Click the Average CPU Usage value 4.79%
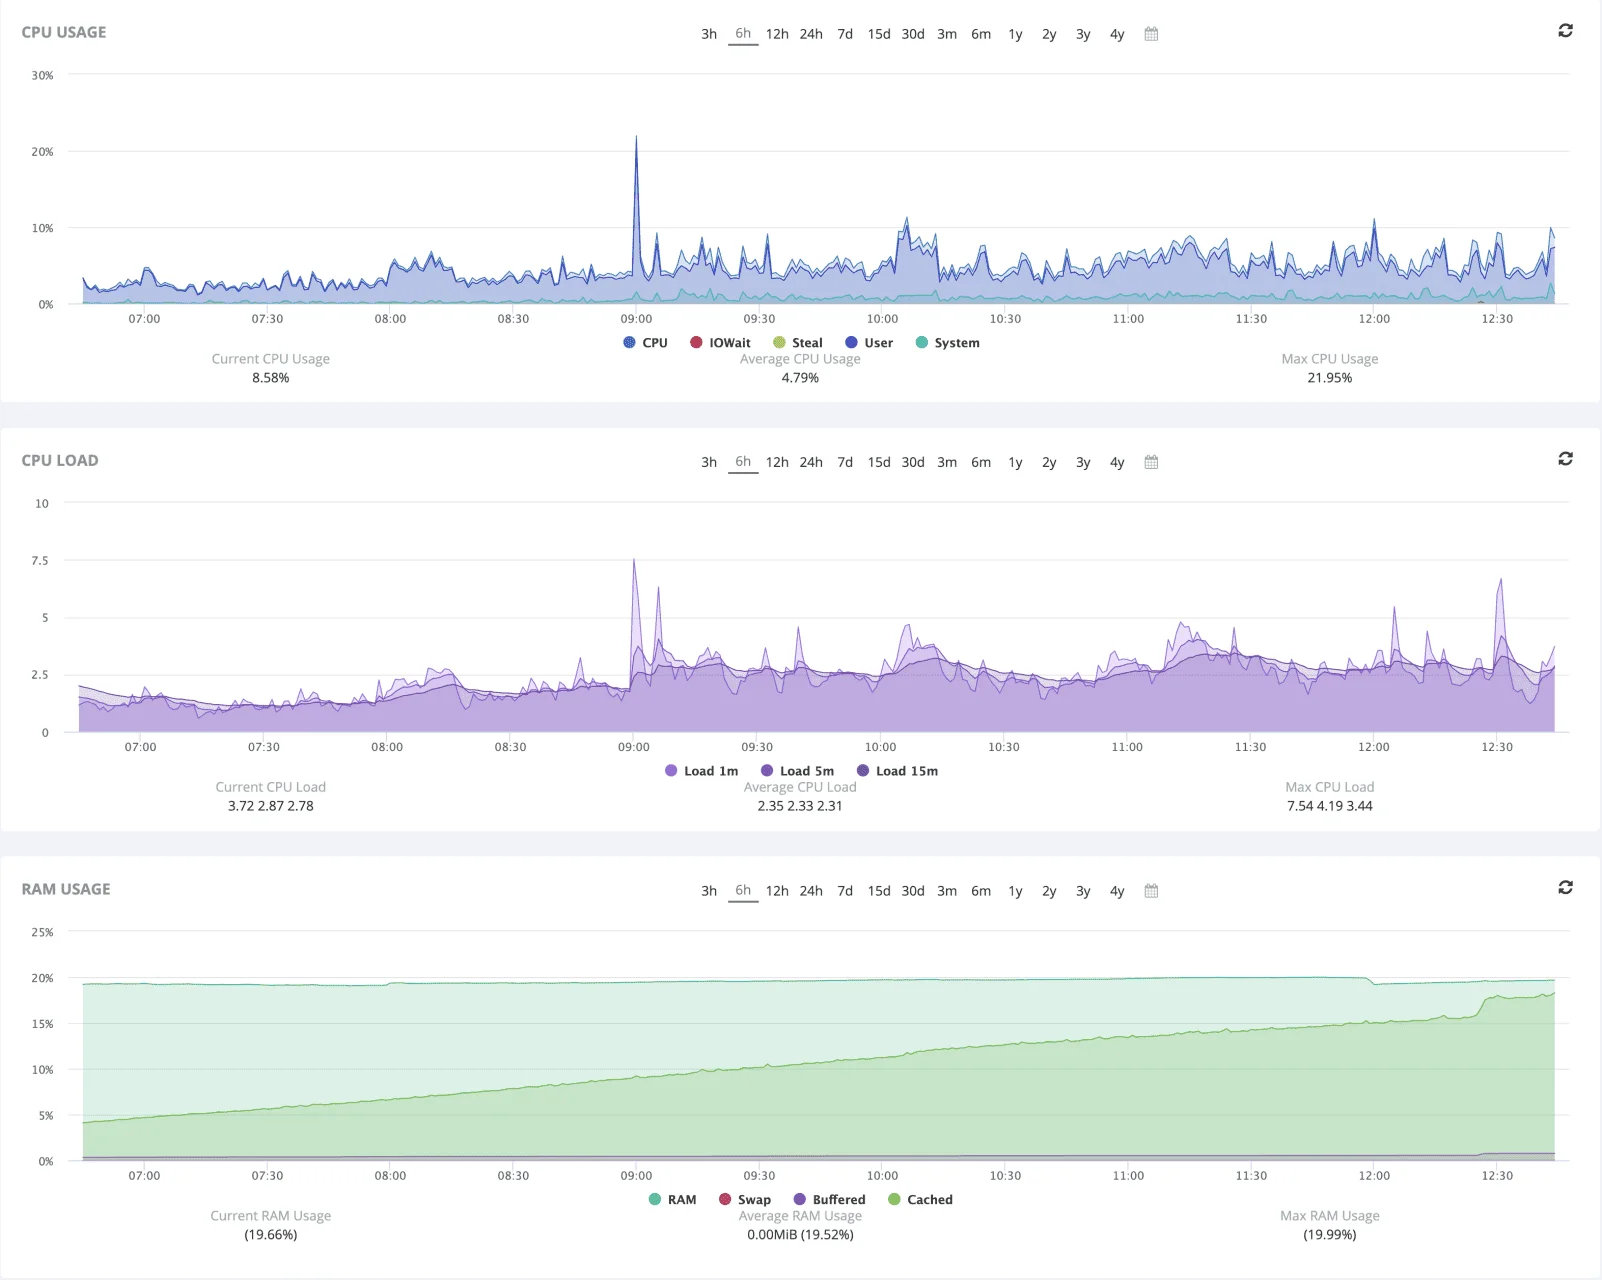Image resolution: width=1602 pixels, height=1280 pixels. (x=800, y=378)
